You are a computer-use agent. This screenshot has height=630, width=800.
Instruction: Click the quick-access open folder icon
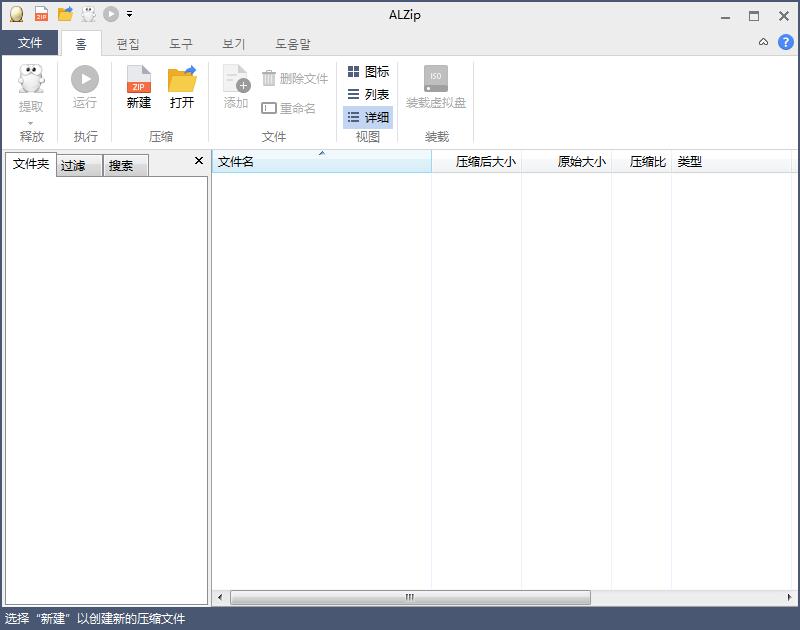pos(65,14)
